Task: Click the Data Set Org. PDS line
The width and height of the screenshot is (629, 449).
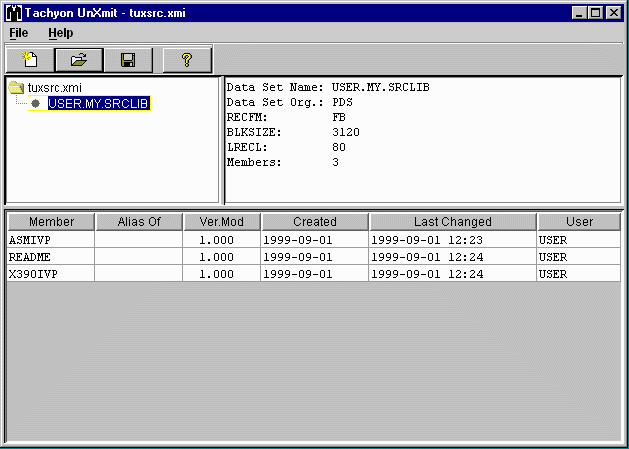Action: point(289,102)
